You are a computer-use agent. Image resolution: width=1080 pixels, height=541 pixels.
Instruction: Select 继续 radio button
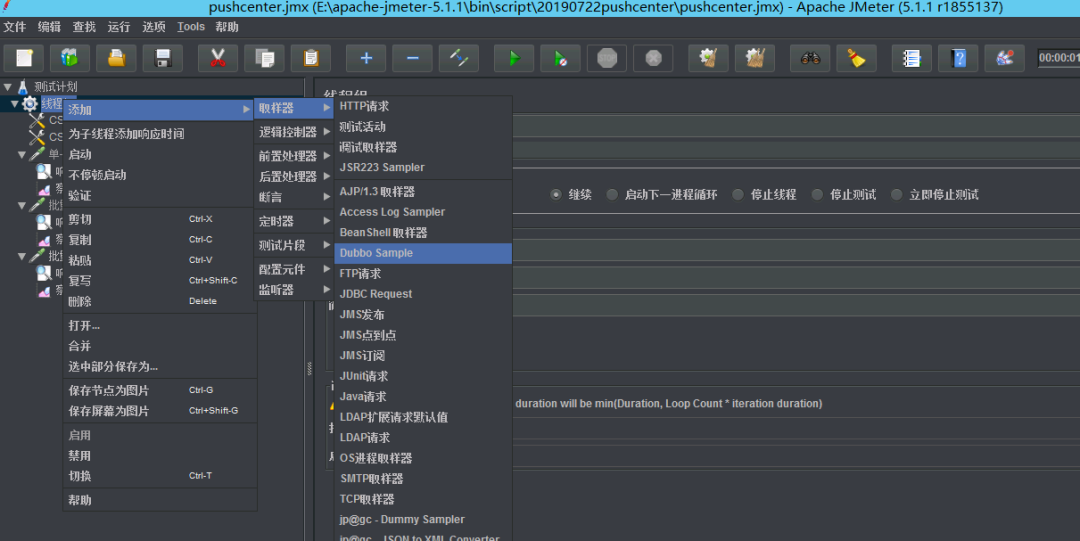point(556,195)
